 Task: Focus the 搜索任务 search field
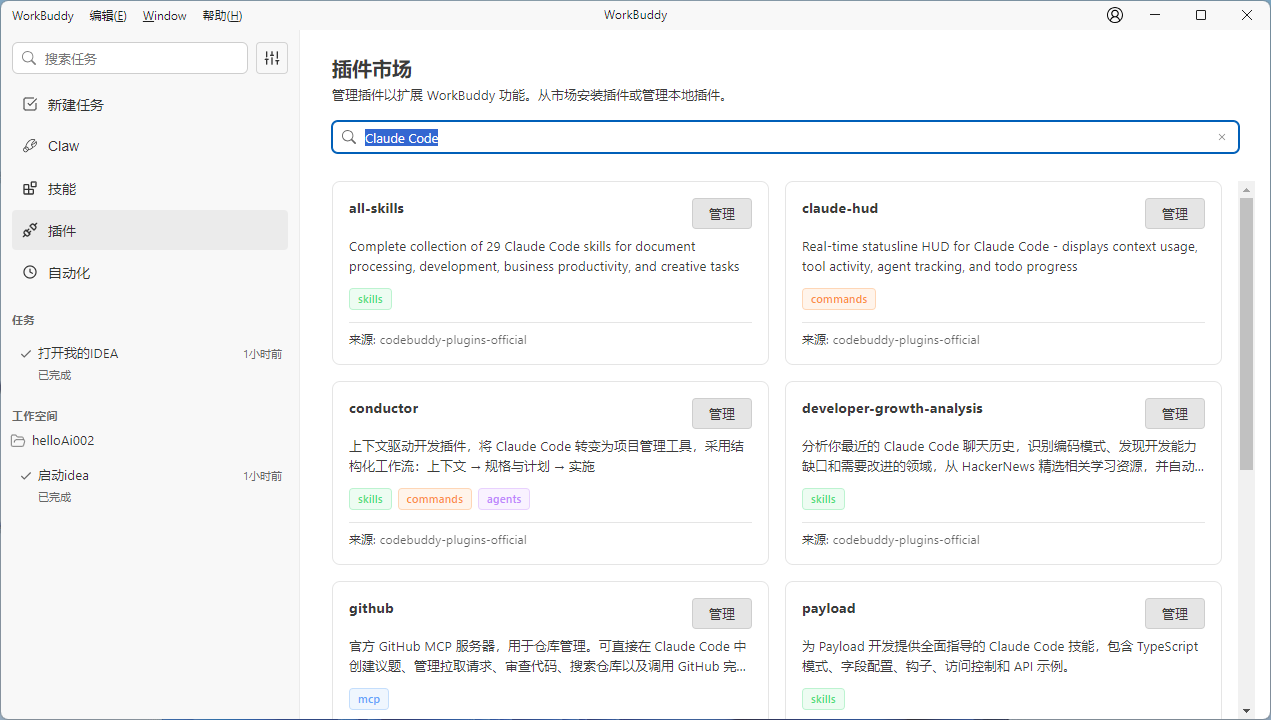coord(130,58)
